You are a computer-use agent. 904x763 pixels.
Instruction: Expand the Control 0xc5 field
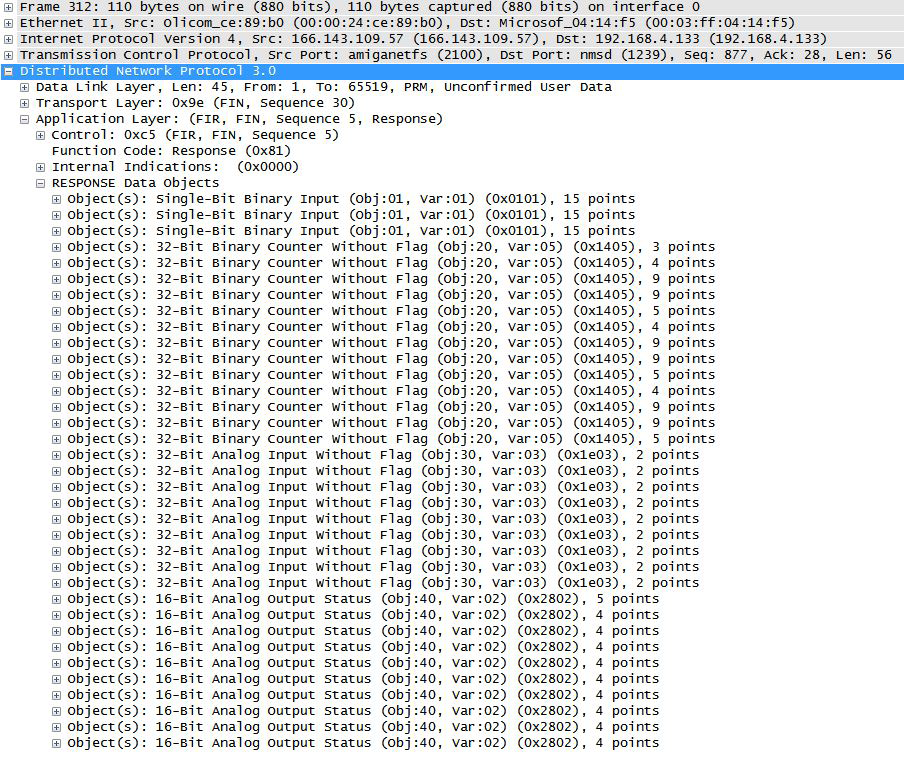point(39,135)
